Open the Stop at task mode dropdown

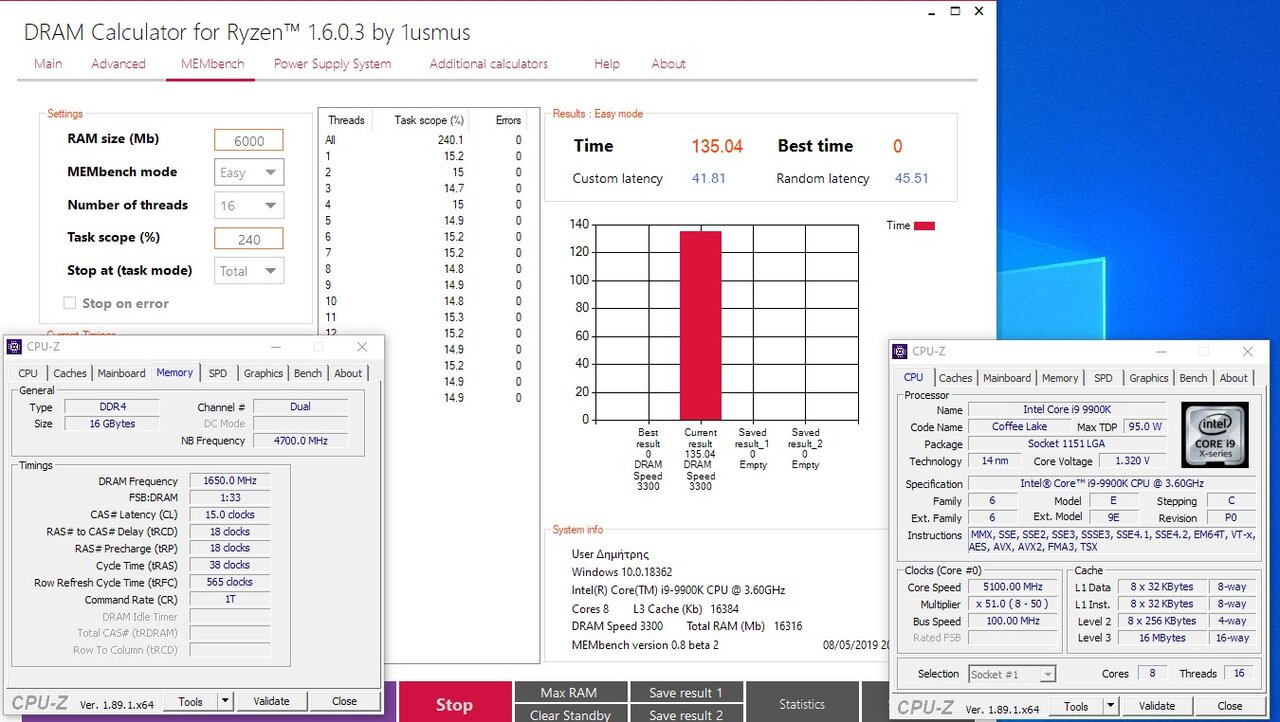click(249, 271)
